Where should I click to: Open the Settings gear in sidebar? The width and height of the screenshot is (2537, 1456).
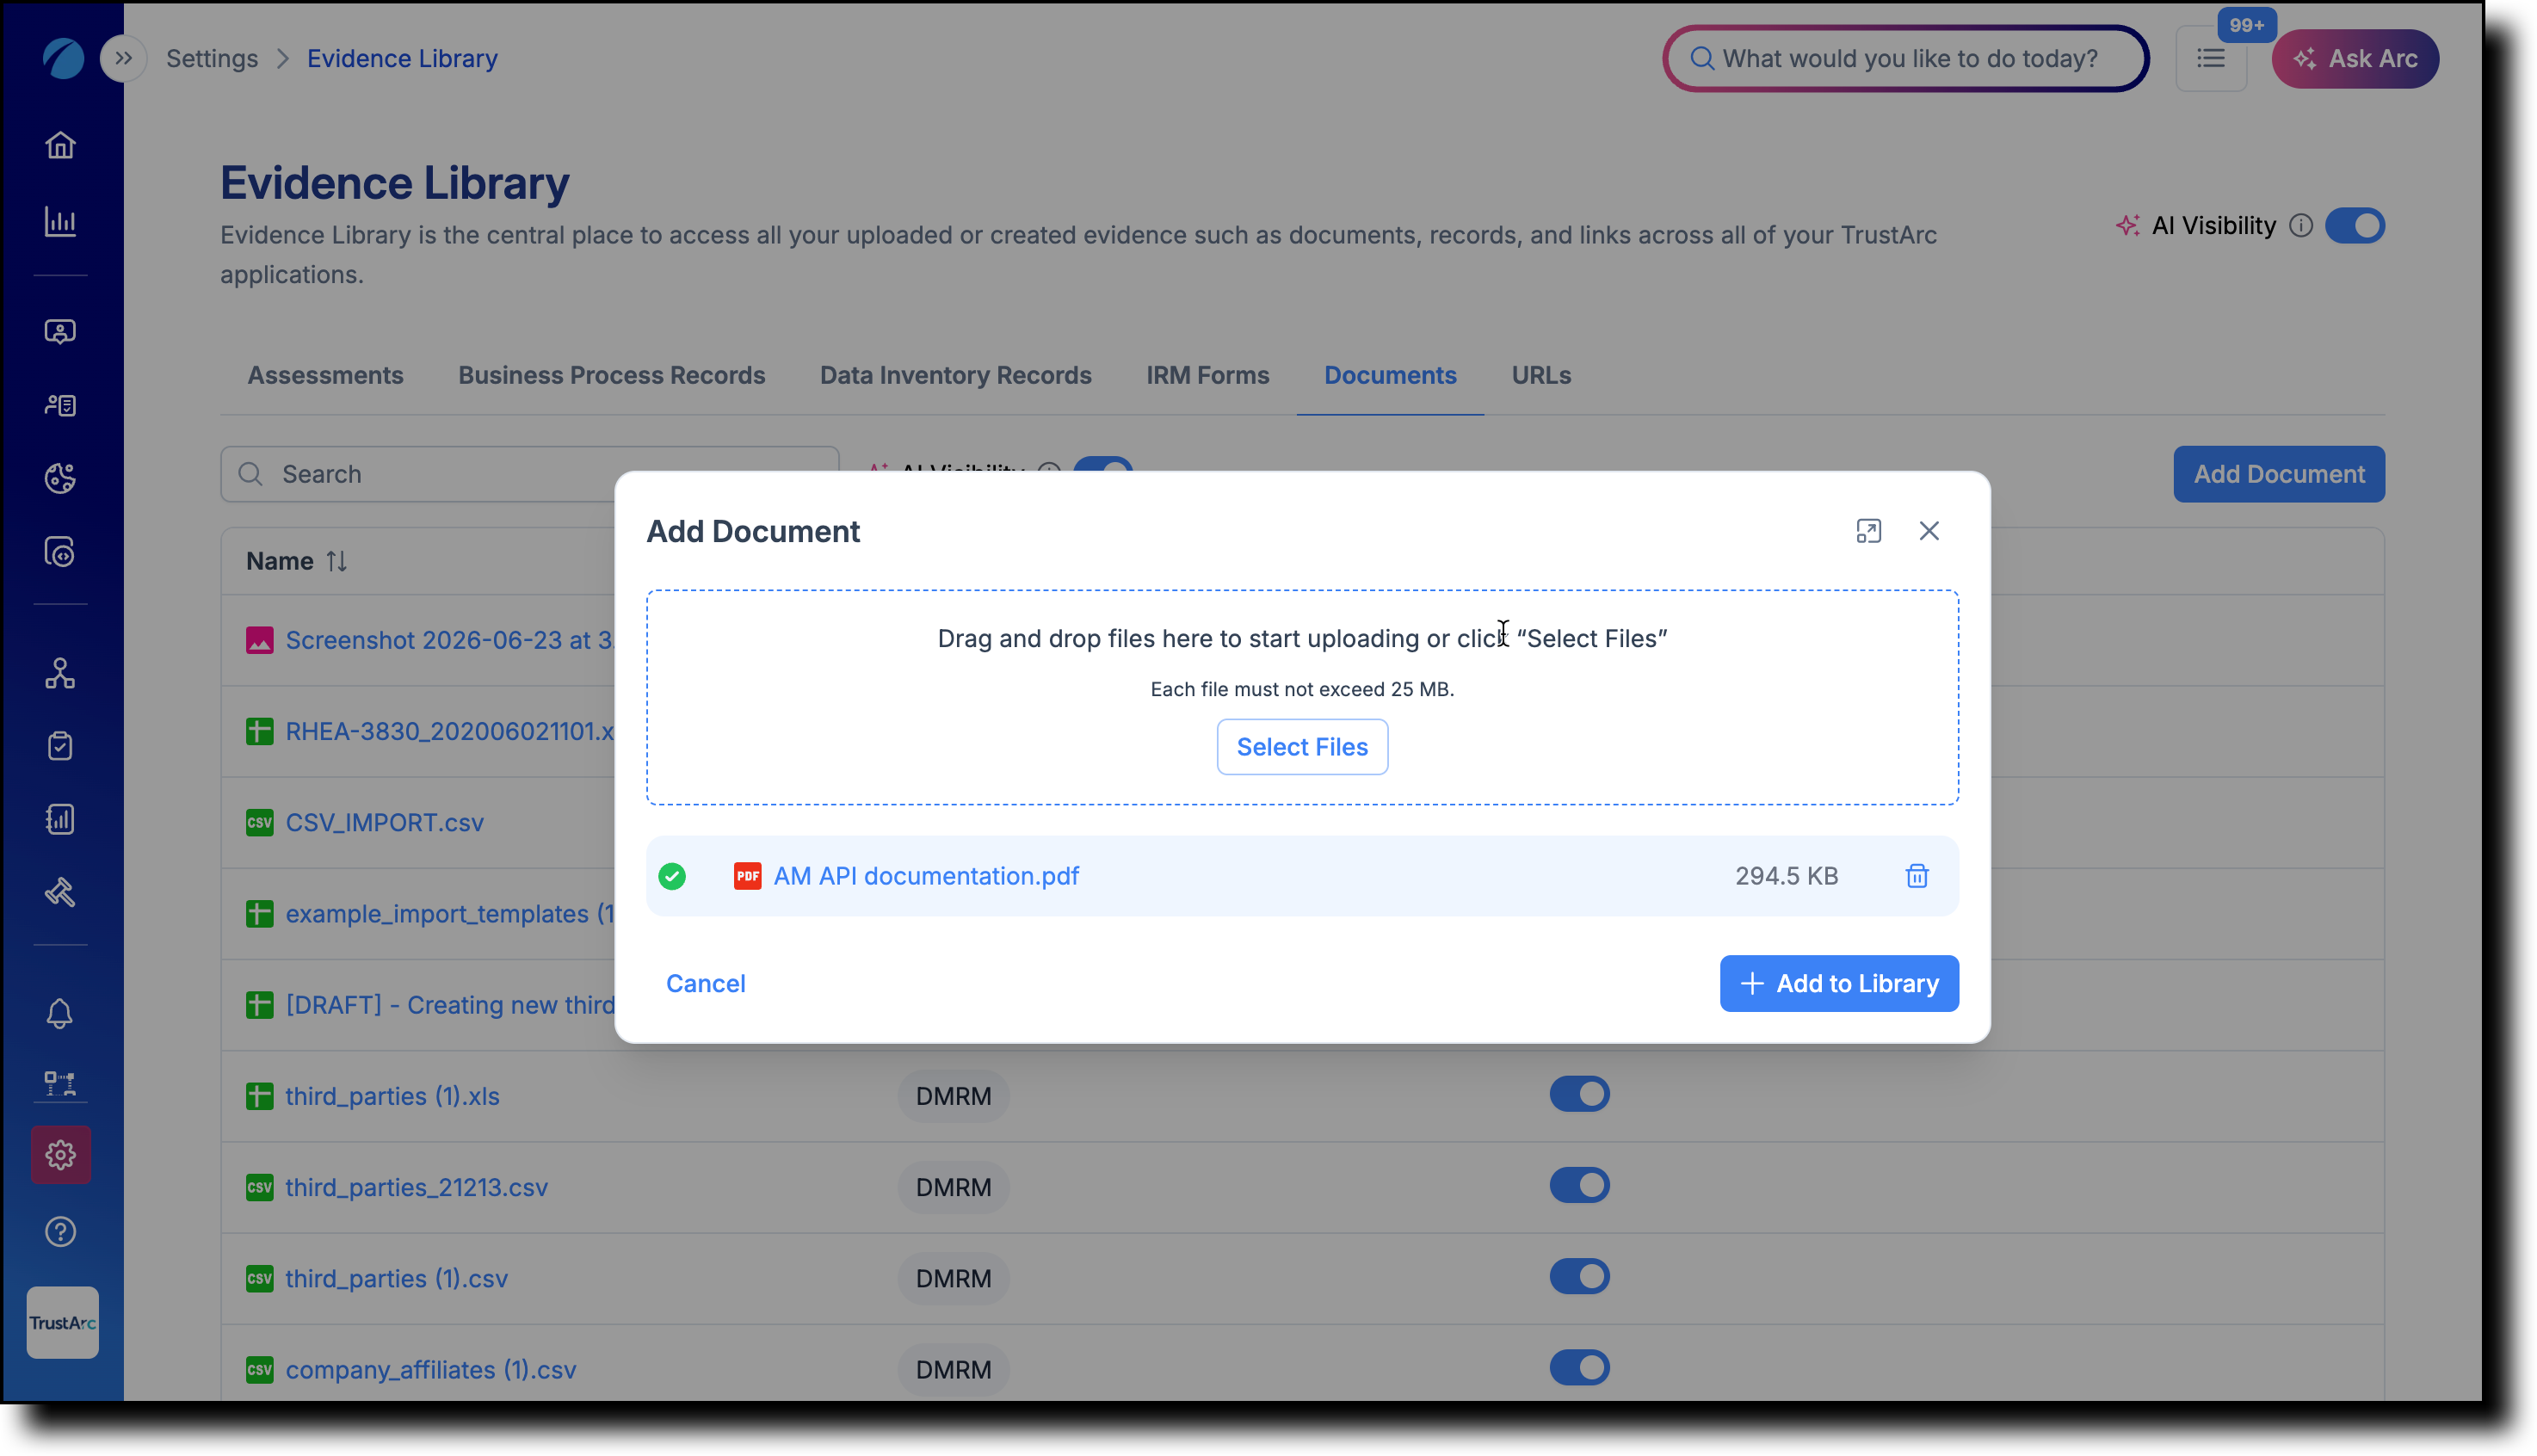(x=60, y=1155)
